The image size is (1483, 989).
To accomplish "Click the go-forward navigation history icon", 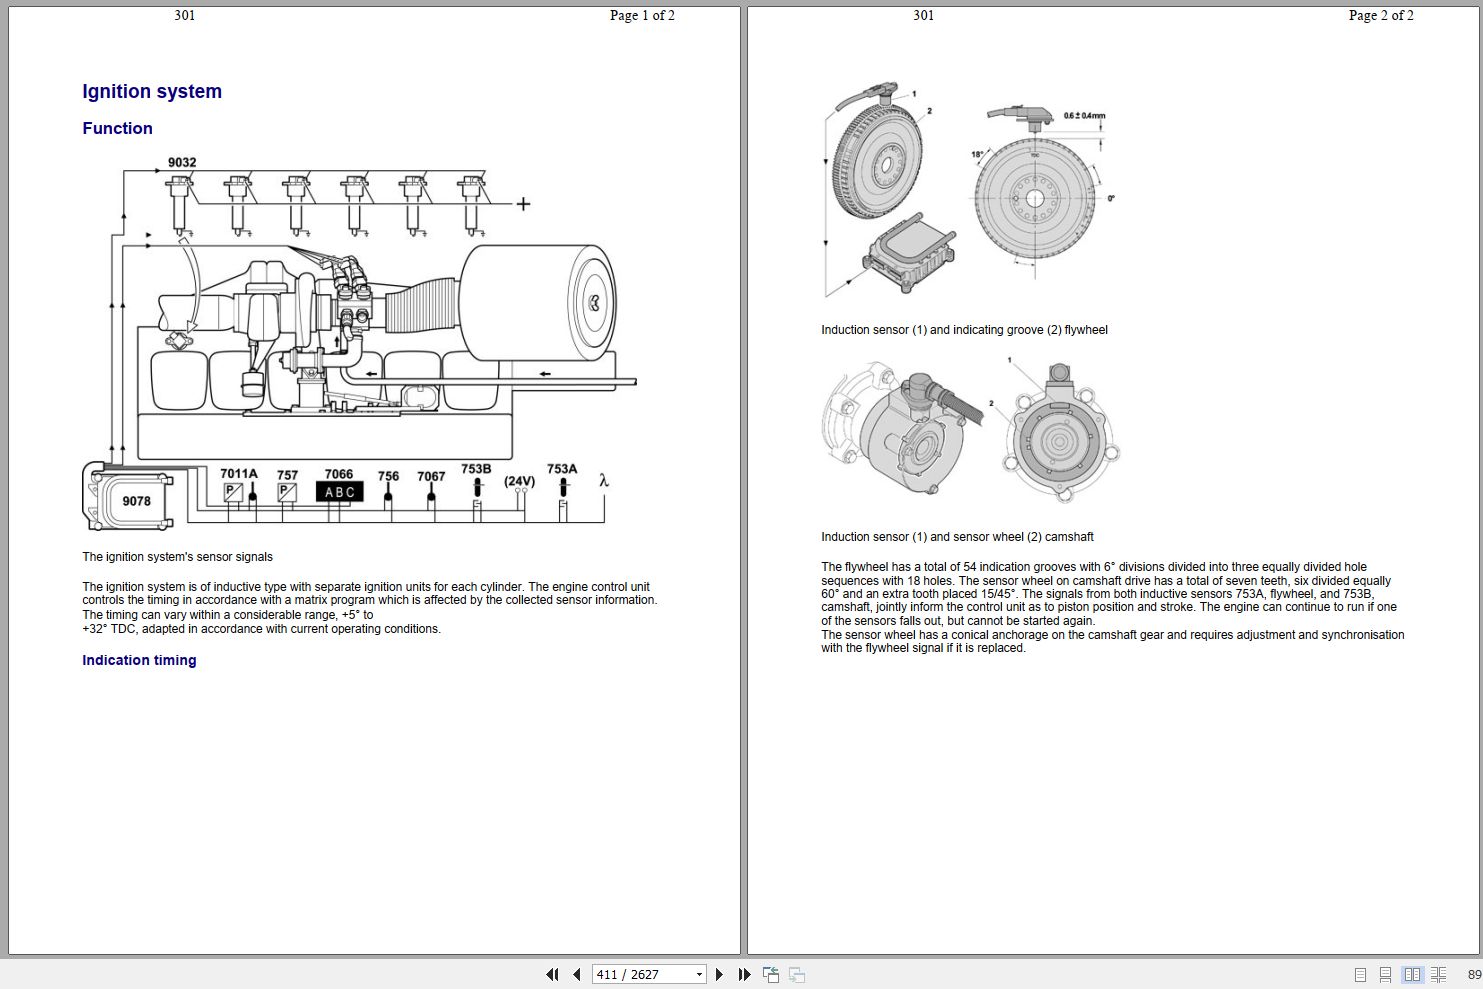I will click(796, 973).
